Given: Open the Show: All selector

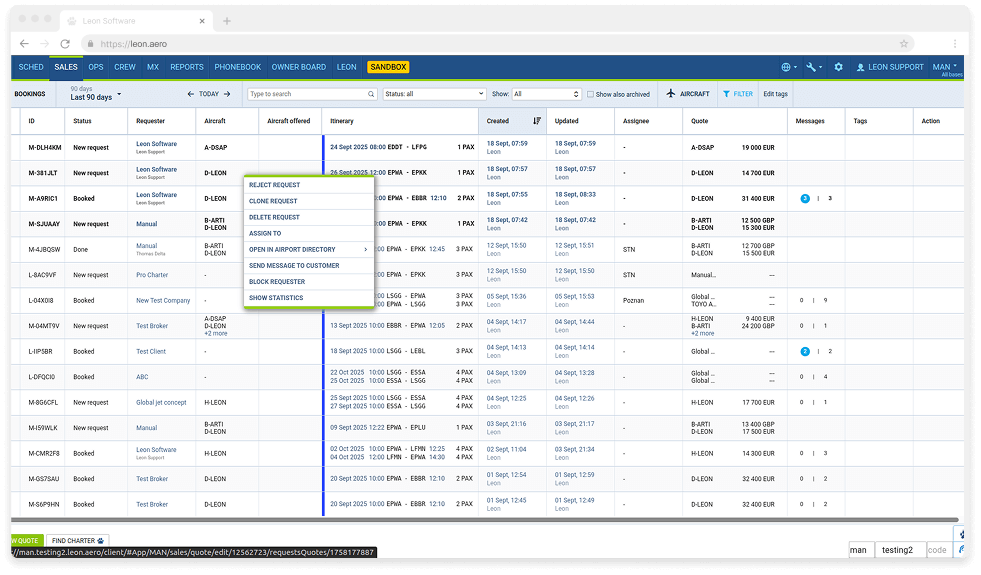Looking at the screenshot, I should click(546, 94).
